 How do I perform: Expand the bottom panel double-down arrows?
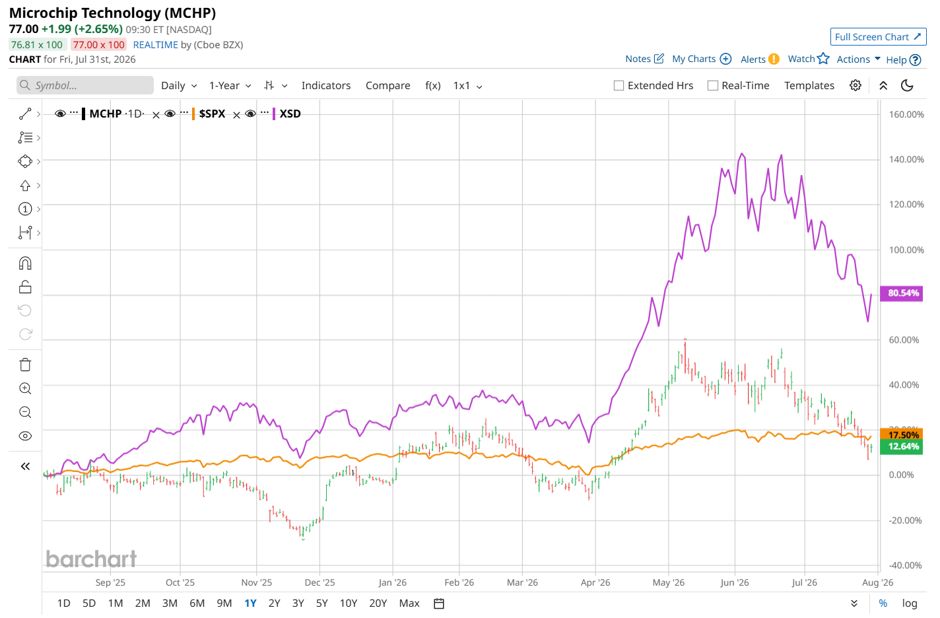(854, 604)
